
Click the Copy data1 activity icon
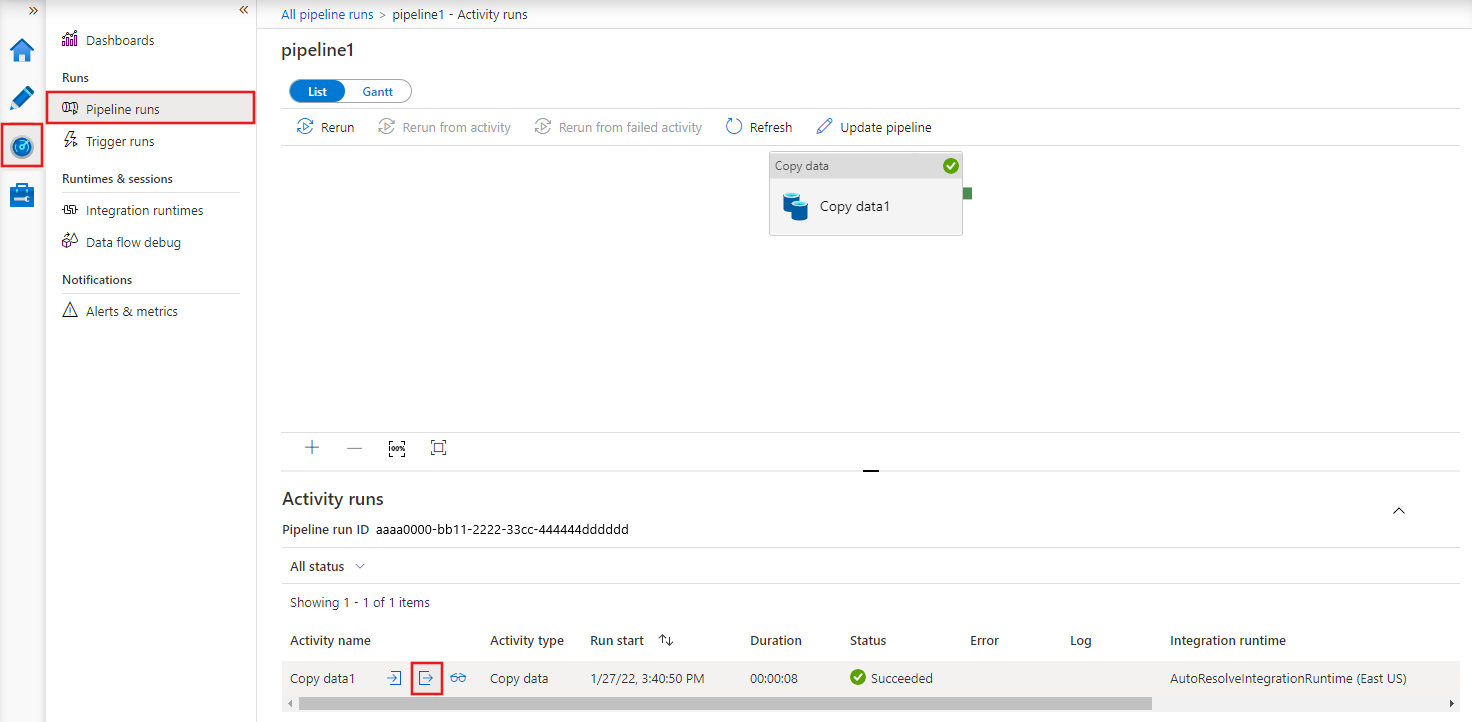coord(795,206)
